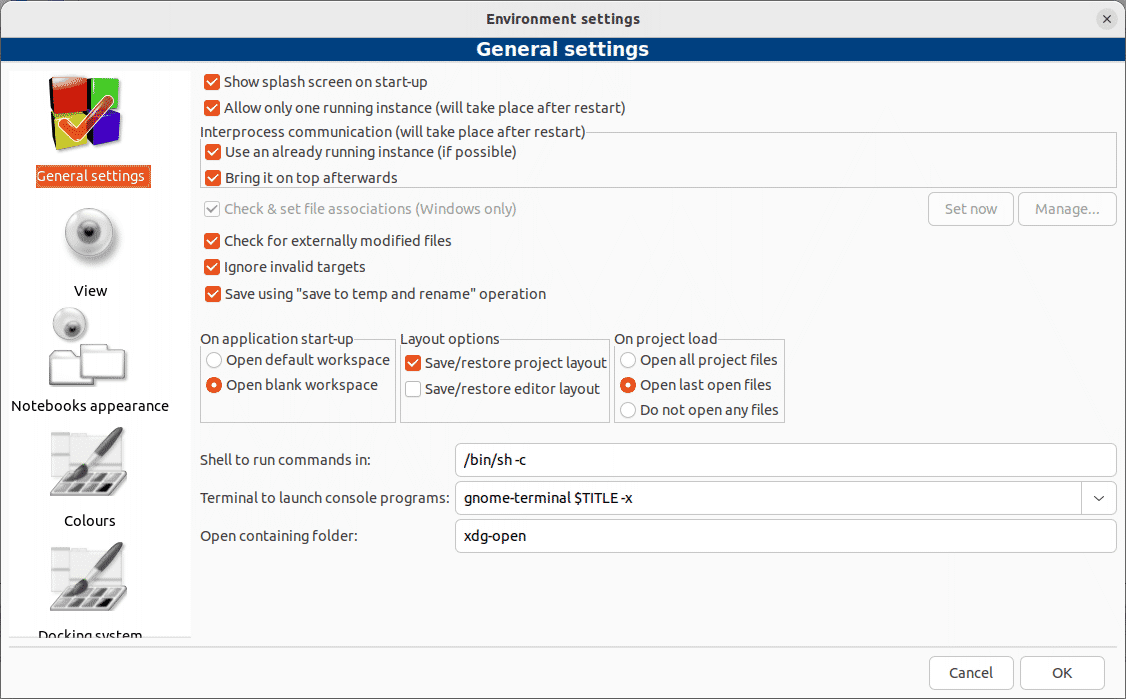Click the General settings label in sidebar
1126x699 pixels.
coord(91,177)
